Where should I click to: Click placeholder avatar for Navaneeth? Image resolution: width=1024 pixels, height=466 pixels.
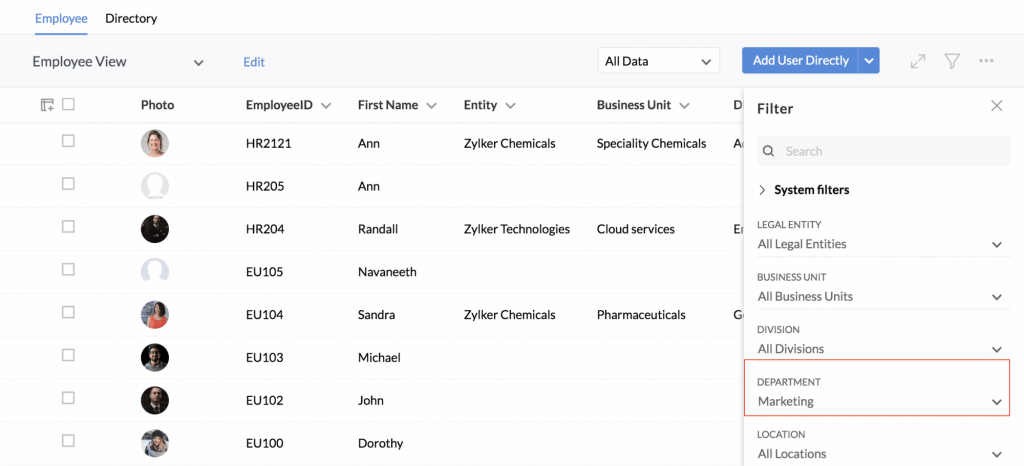tap(155, 272)
